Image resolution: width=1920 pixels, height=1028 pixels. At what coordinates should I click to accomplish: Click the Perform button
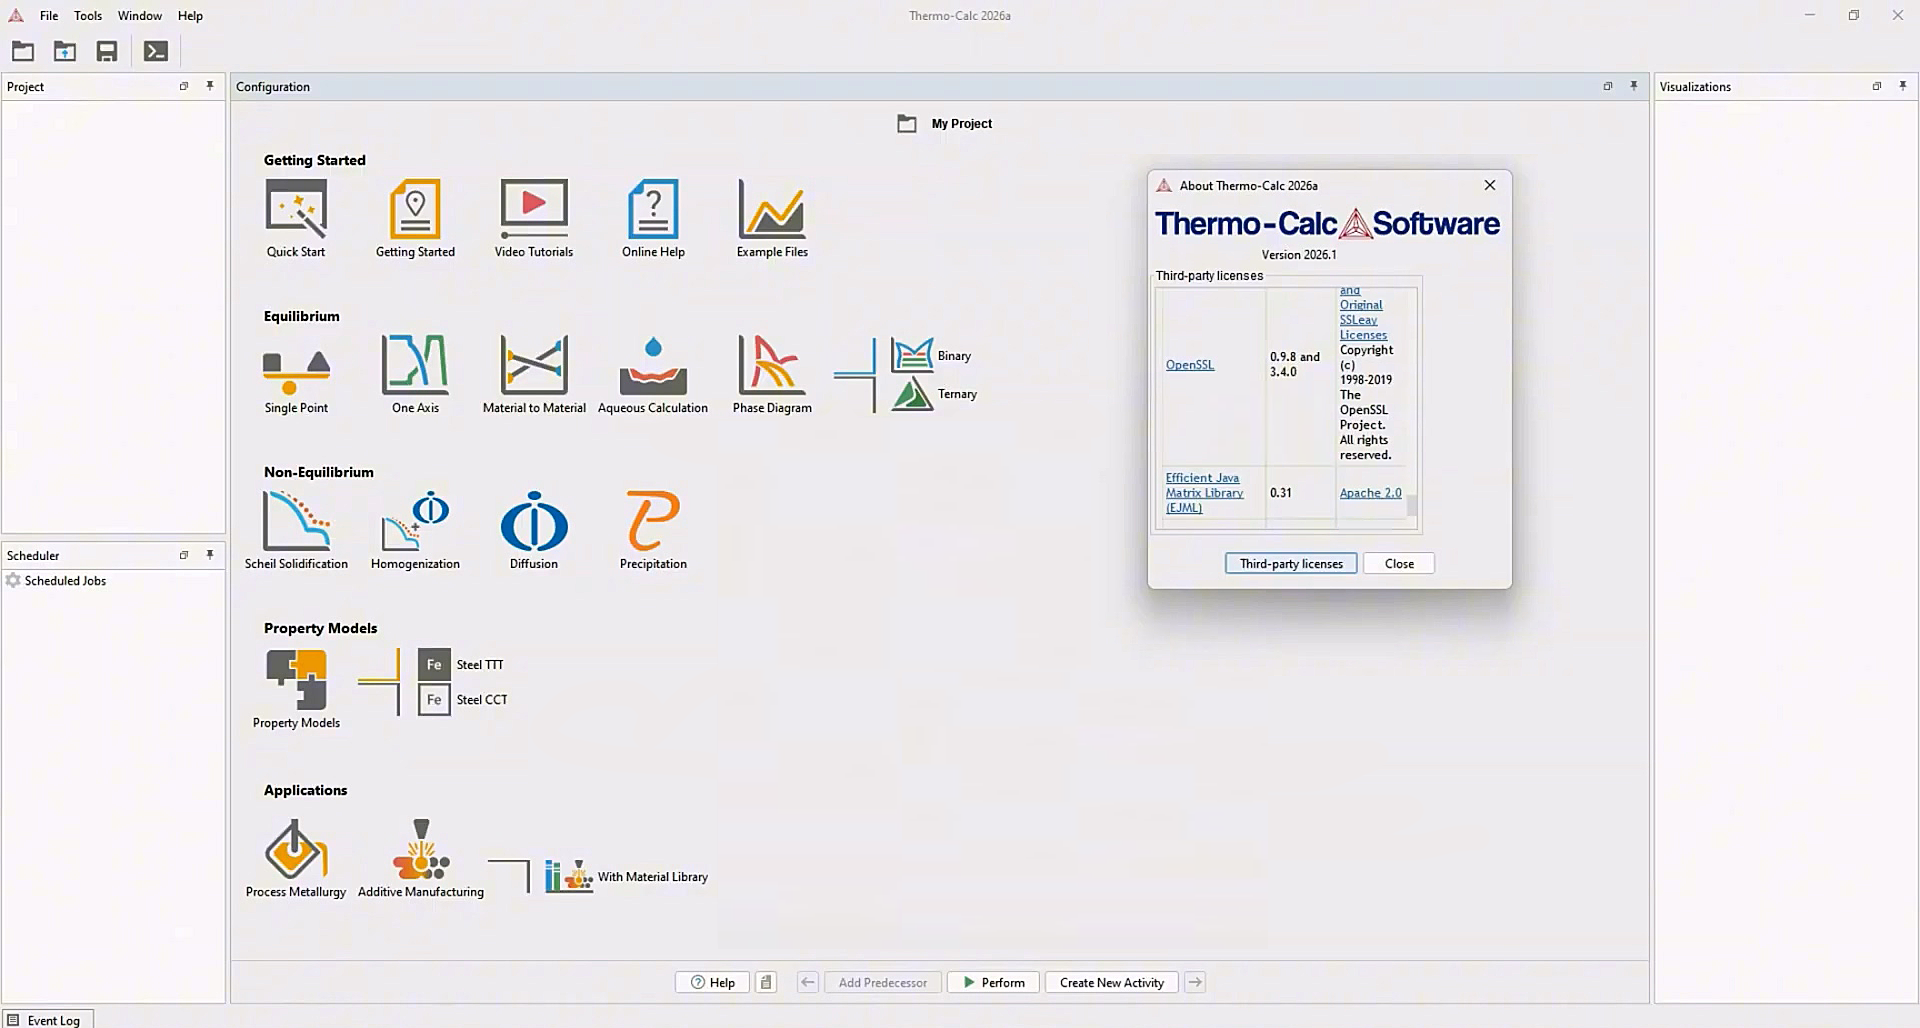tap(993, 982)
